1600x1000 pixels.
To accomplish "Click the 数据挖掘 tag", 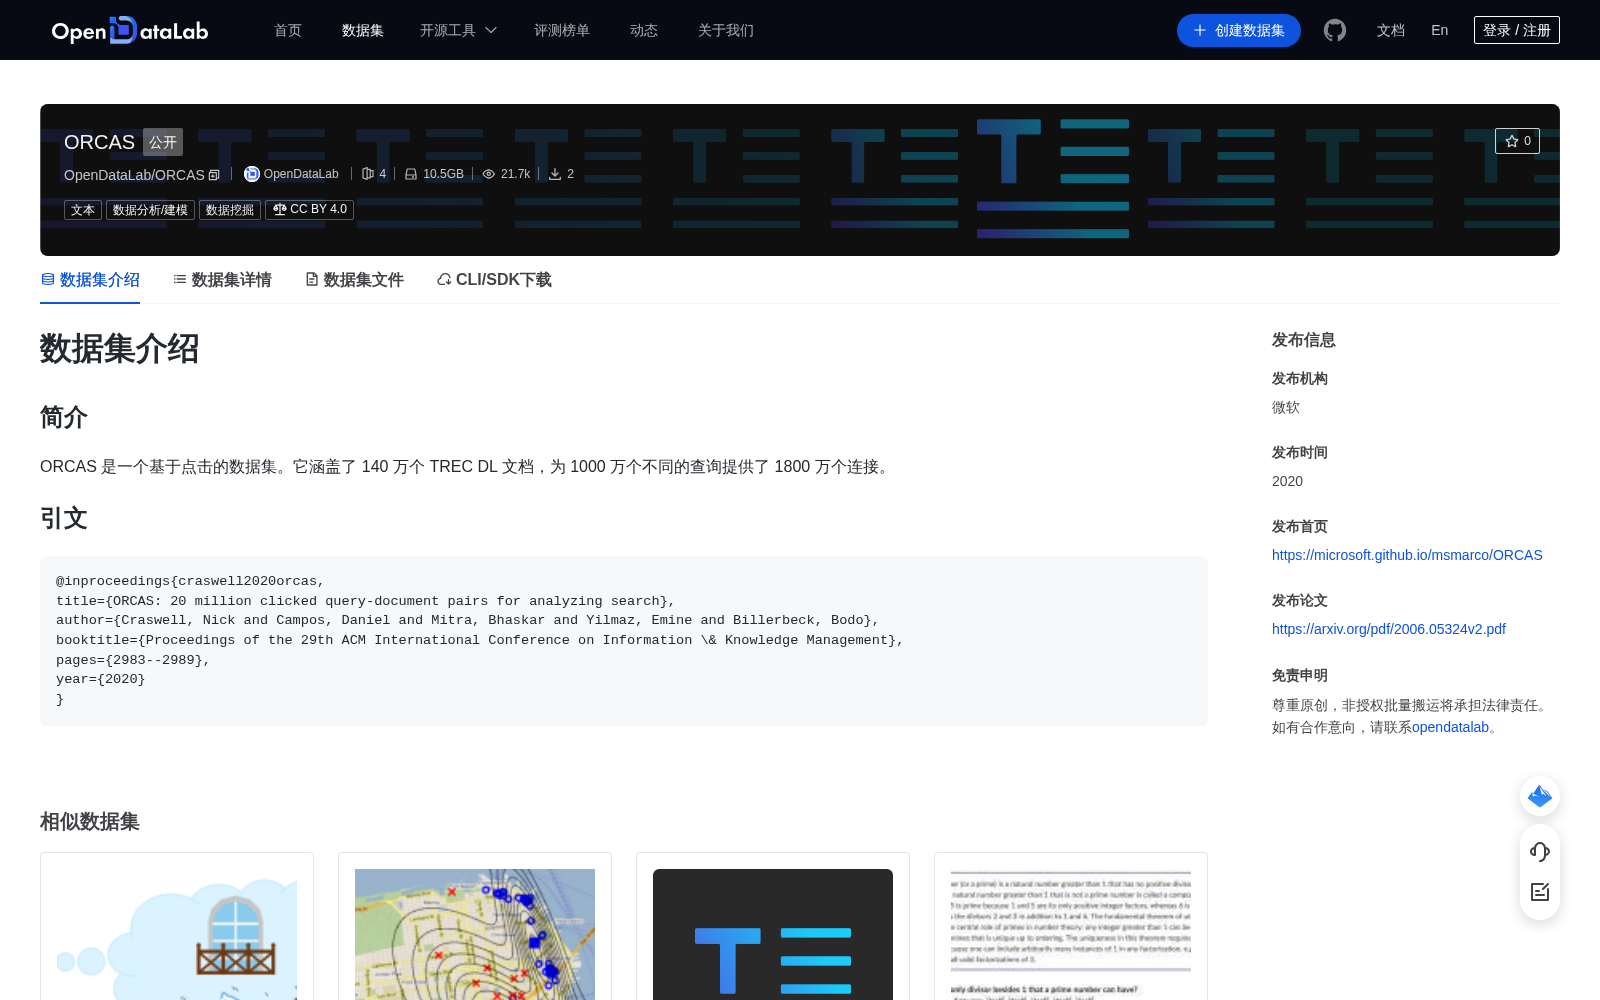I will click(x=230, y=210).
